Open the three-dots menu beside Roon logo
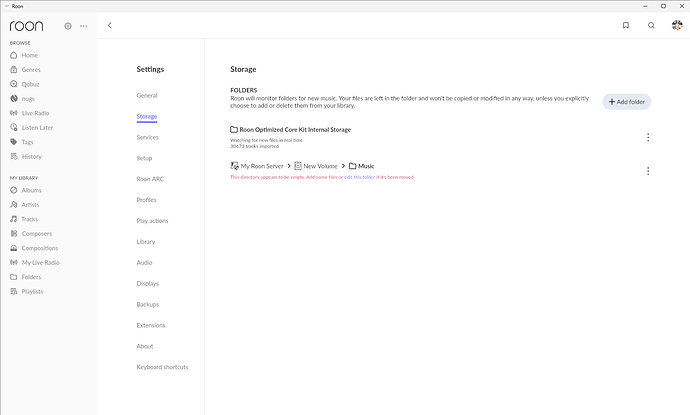This screenshot has width=690, height=415. pos(83,26)
